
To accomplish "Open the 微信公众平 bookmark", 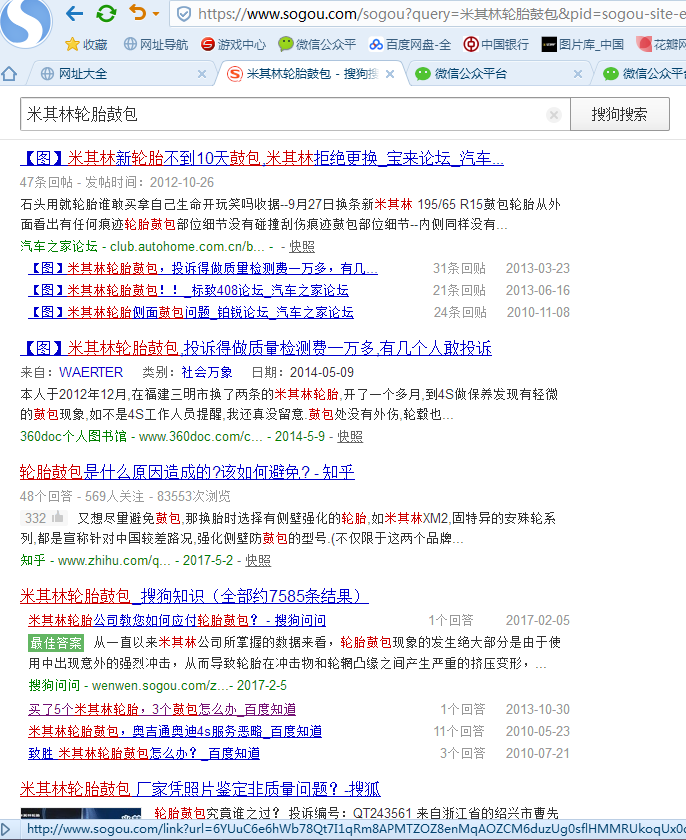I will tap(317, 44).
